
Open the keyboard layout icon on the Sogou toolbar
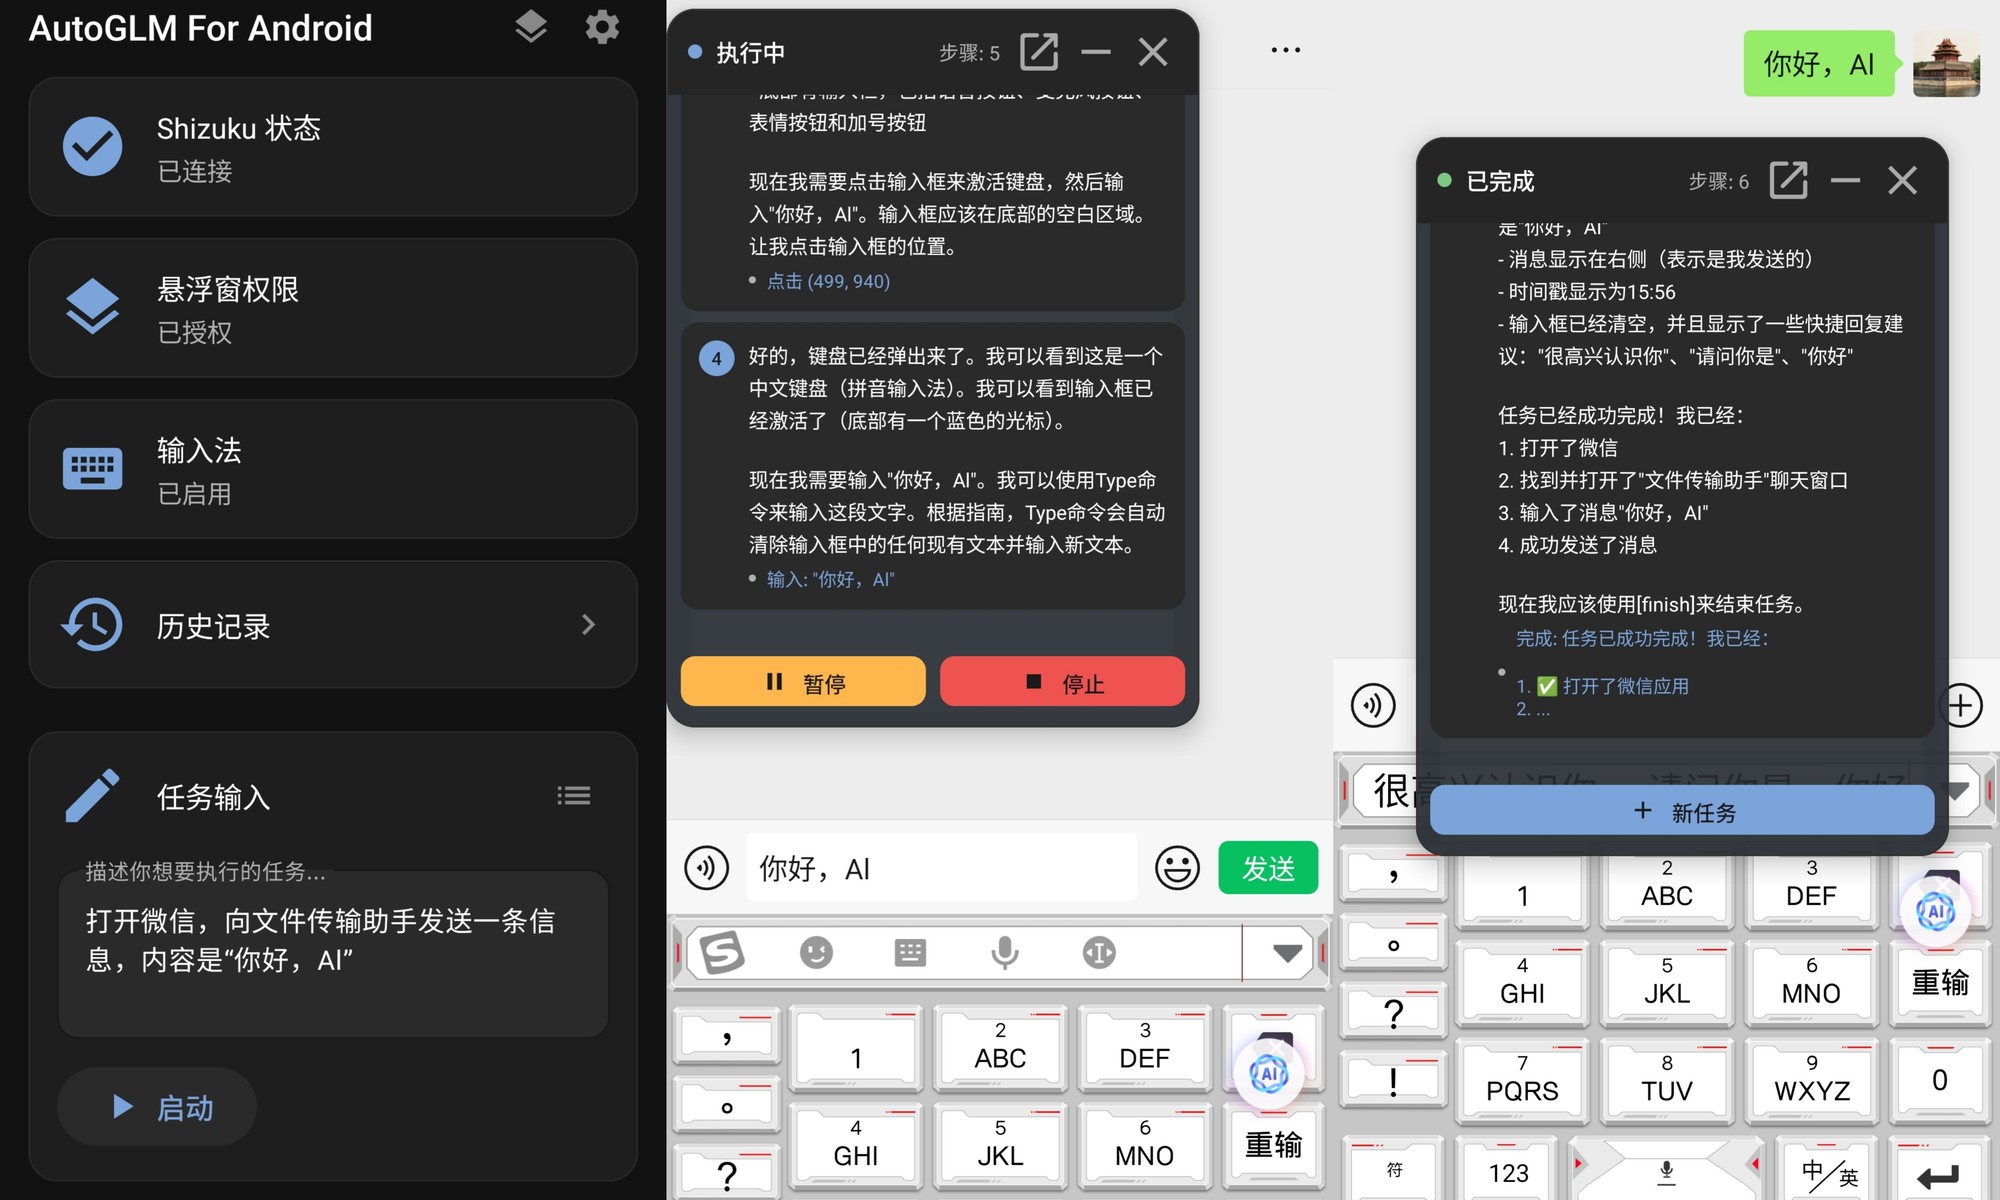(909, 952)
